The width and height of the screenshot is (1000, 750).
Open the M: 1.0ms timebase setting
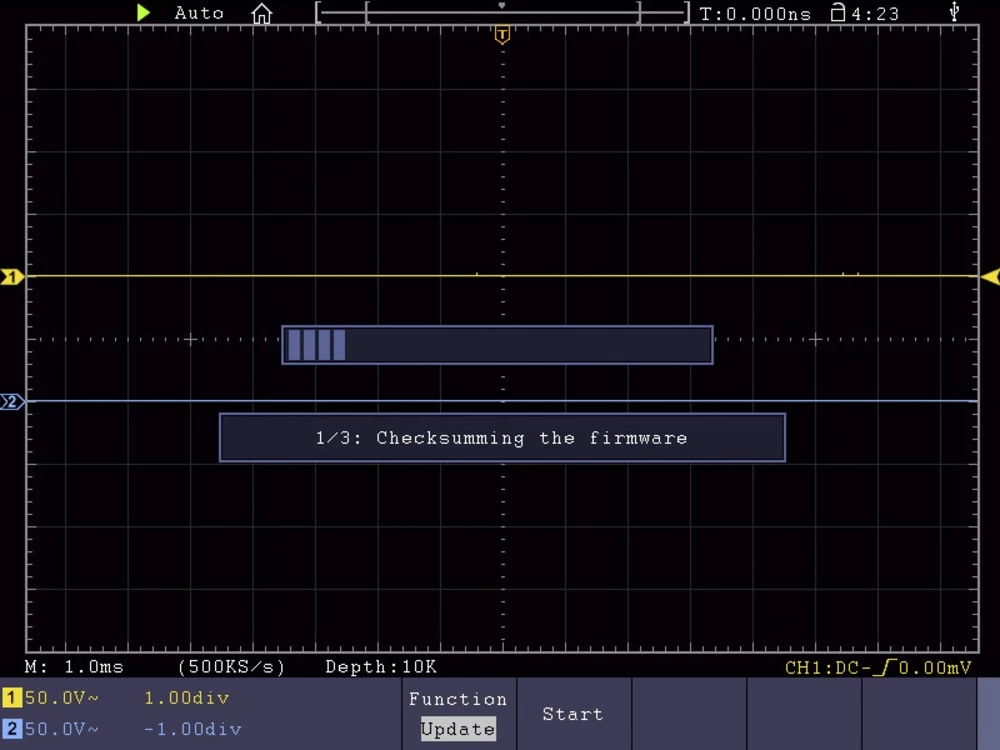point(74,667)
